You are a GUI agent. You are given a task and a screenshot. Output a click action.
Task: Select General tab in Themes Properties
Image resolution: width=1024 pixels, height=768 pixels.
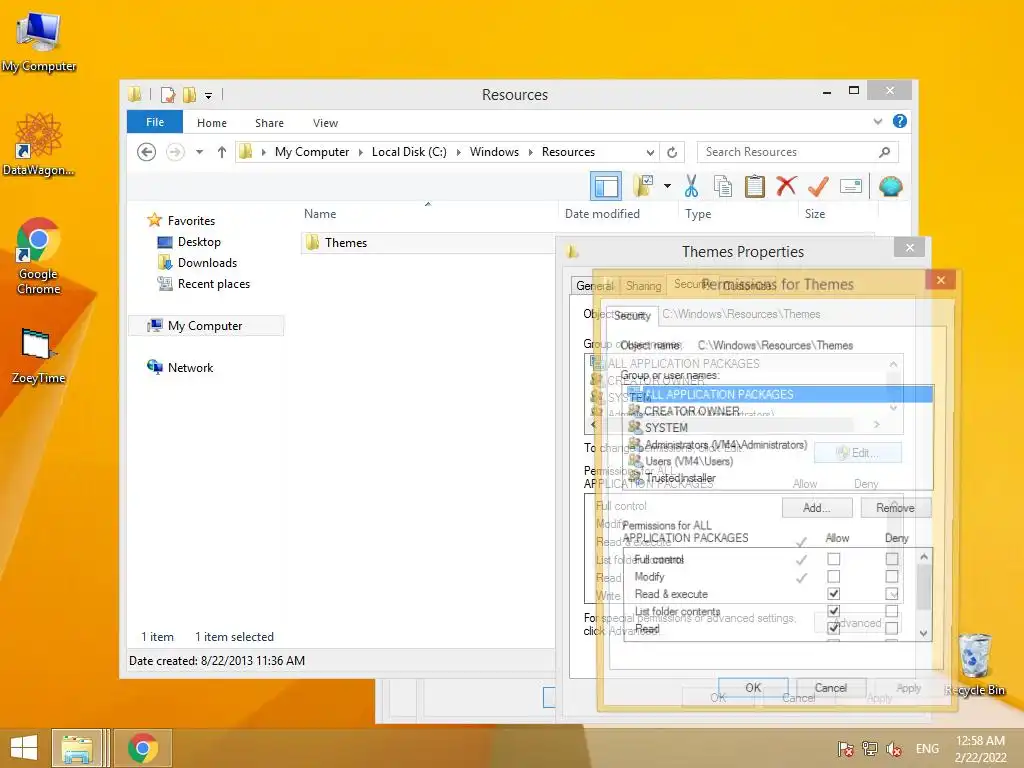point(594,285)
